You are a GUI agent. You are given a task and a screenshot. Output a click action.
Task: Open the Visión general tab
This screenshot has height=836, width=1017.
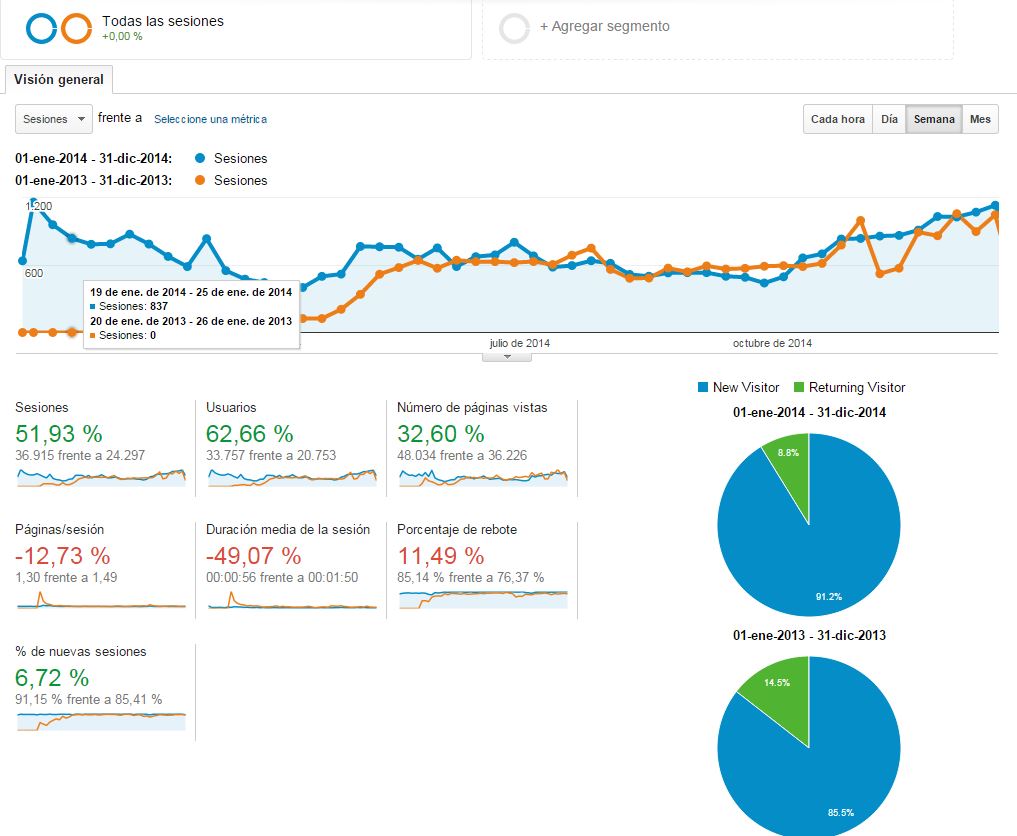pyautogui.click(x=59, y=80)
